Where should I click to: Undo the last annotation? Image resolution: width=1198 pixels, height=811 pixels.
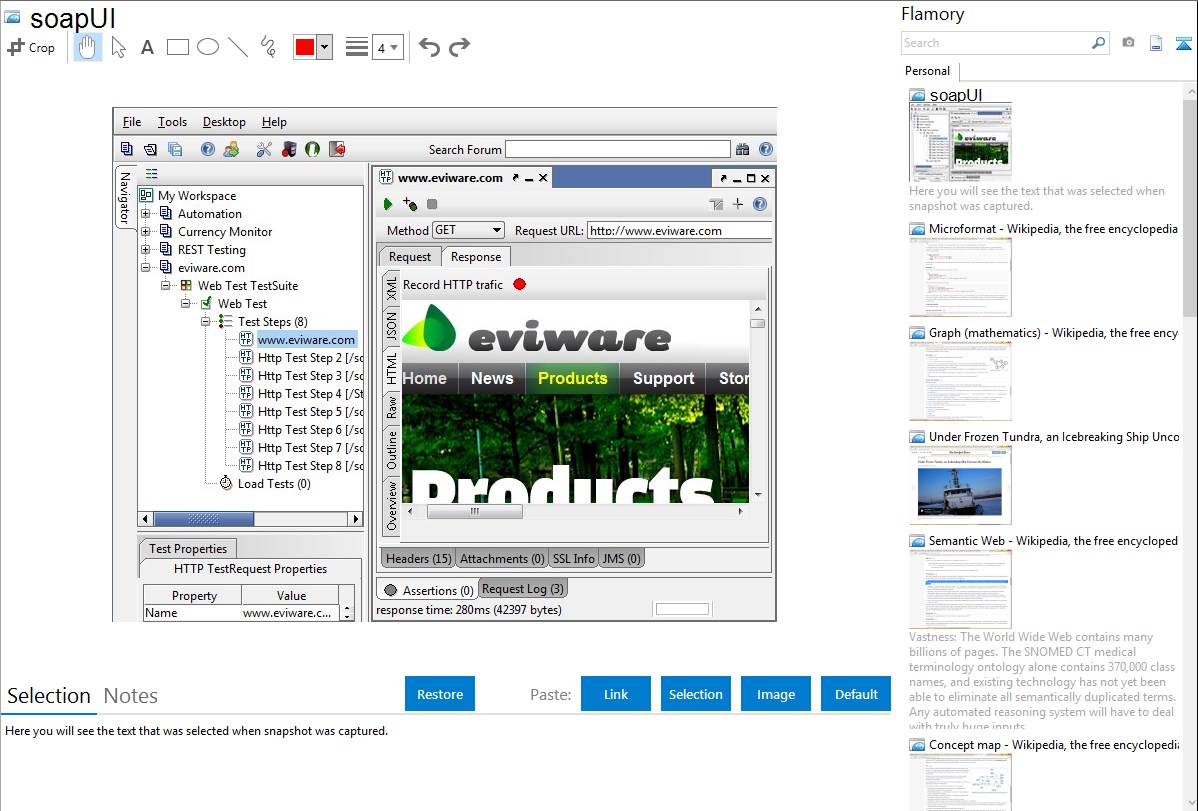click(x=429, y=47)
